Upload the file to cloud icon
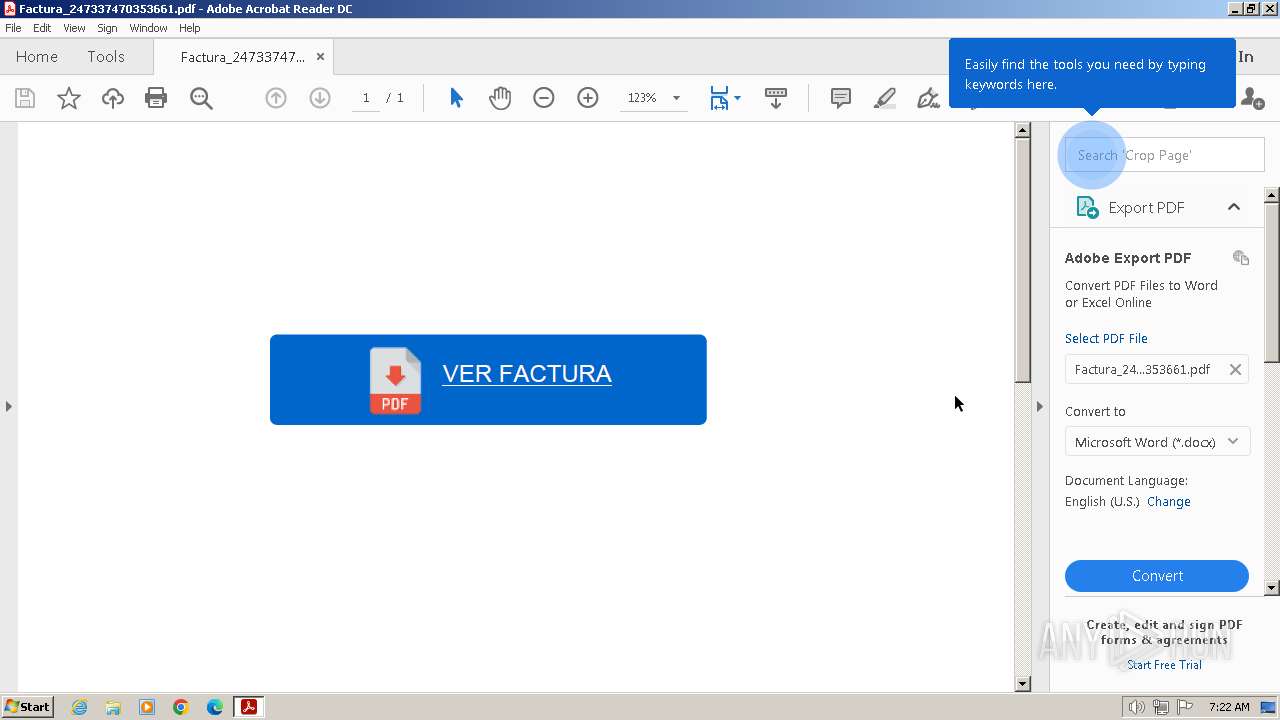This screenshot has width=1280, height=720. [113, 98]
